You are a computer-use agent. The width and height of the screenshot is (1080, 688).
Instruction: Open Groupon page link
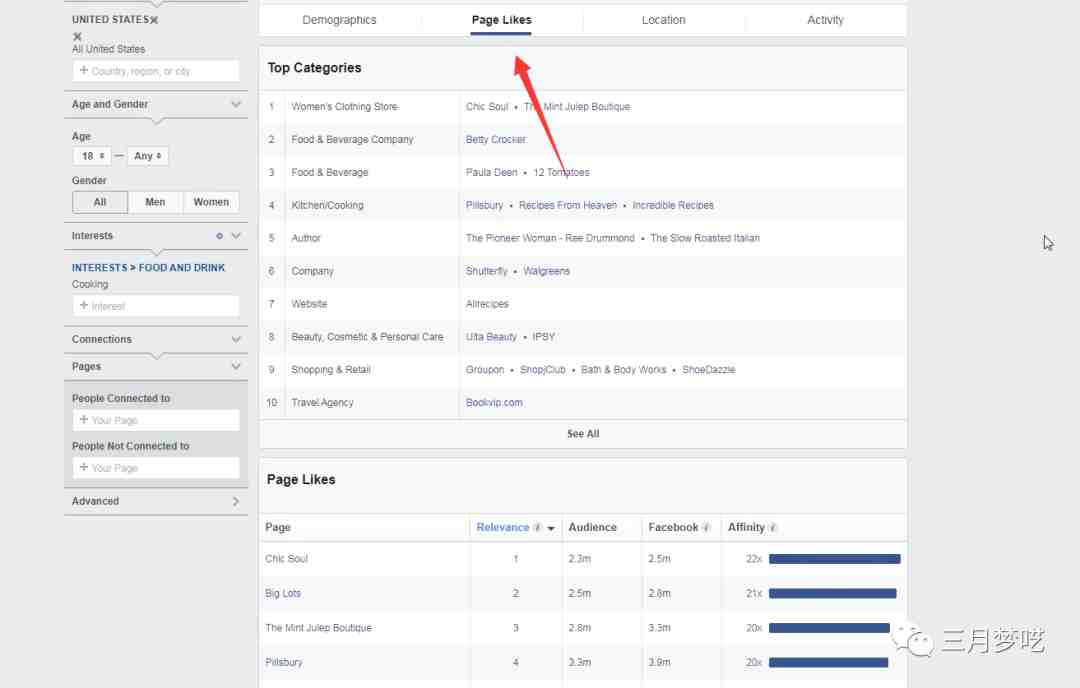(485, 370)
